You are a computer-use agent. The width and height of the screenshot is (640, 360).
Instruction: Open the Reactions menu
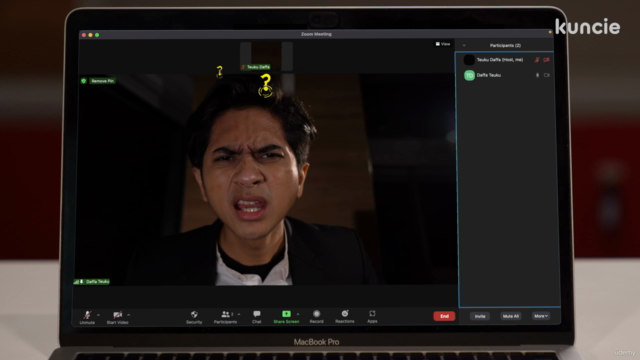pyautogui.click(x=345, y=316)
